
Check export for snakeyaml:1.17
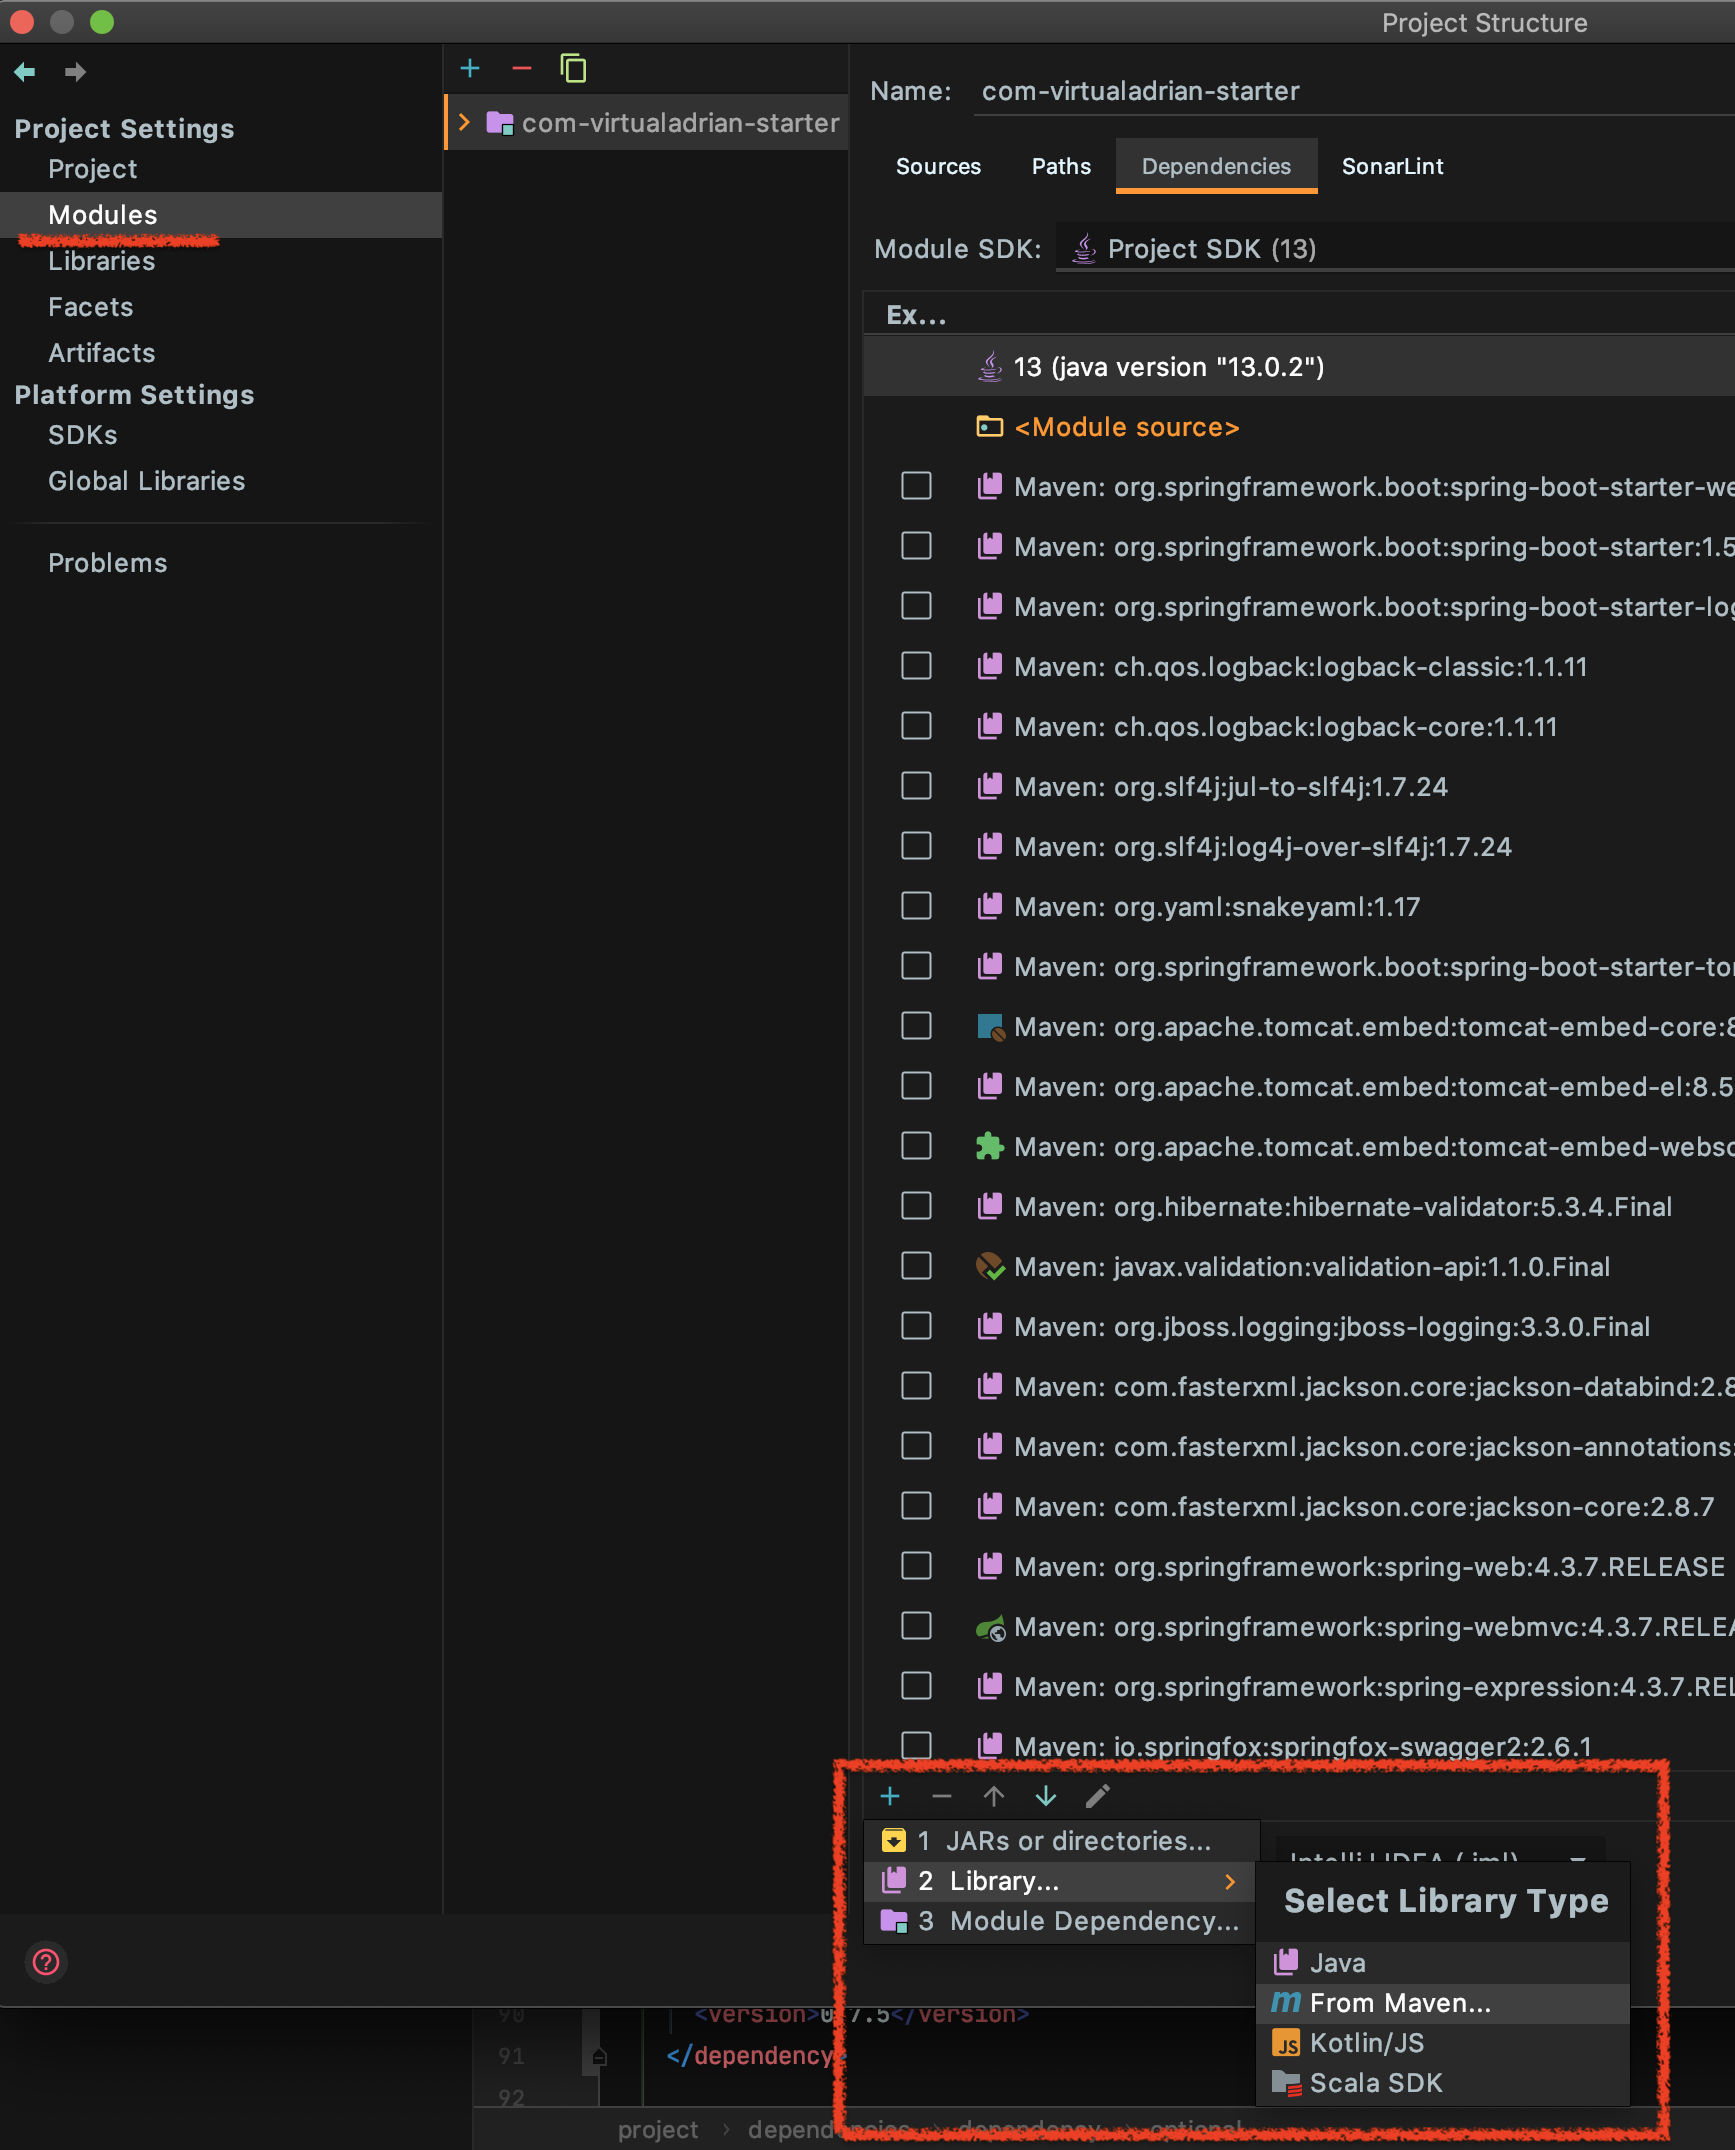tap(916, 906)
